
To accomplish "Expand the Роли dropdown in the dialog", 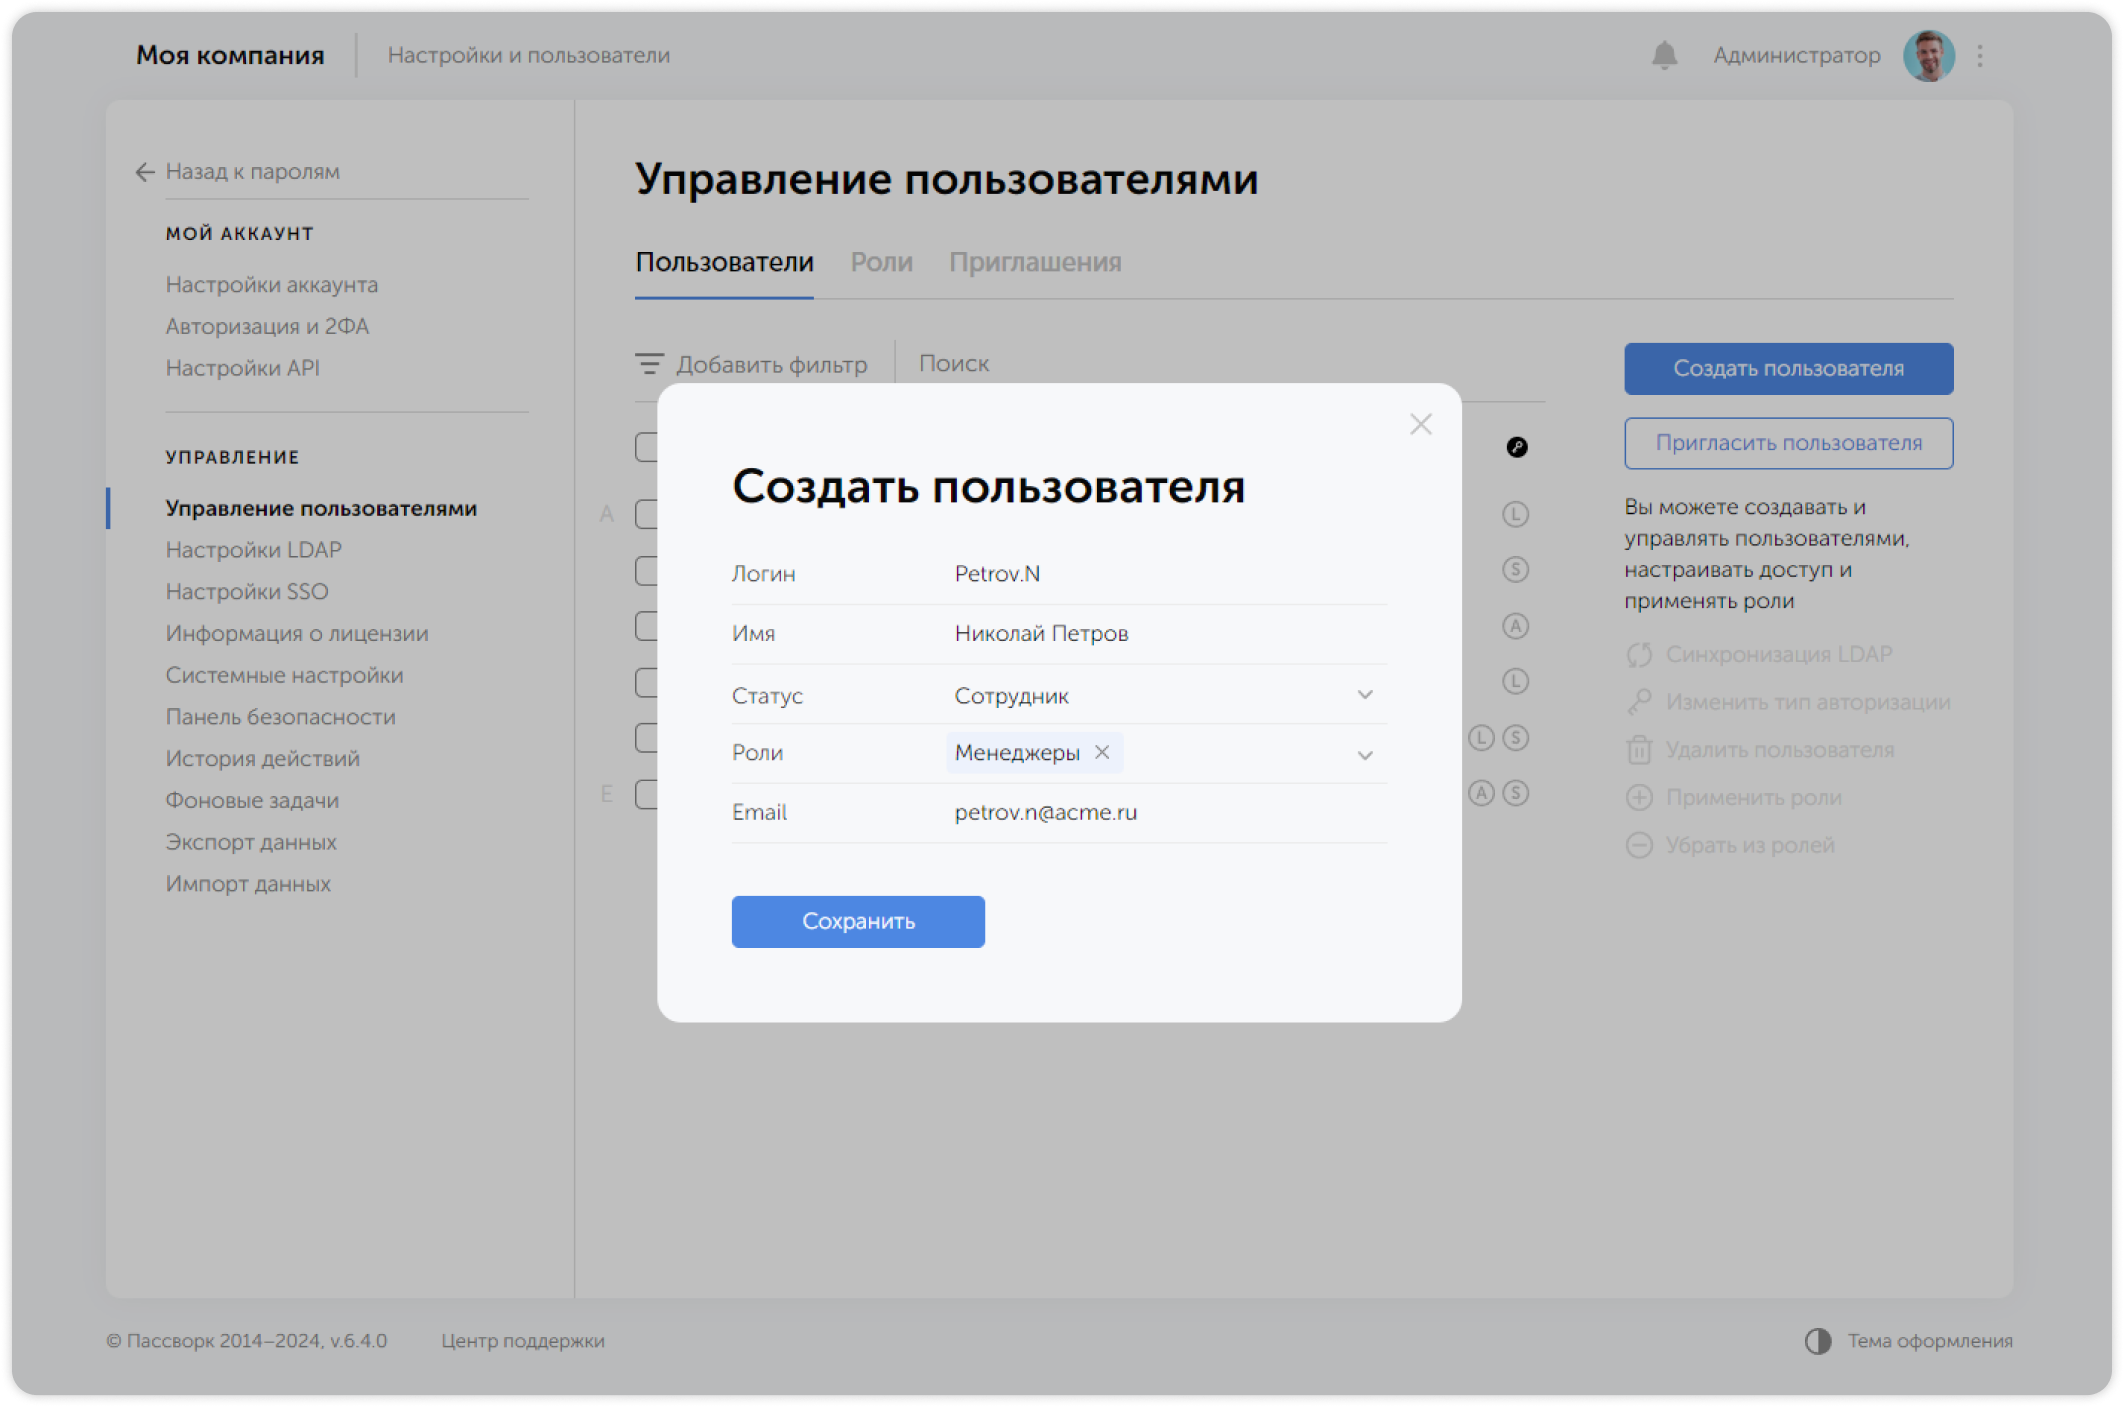I will (x=1364, y=753).
